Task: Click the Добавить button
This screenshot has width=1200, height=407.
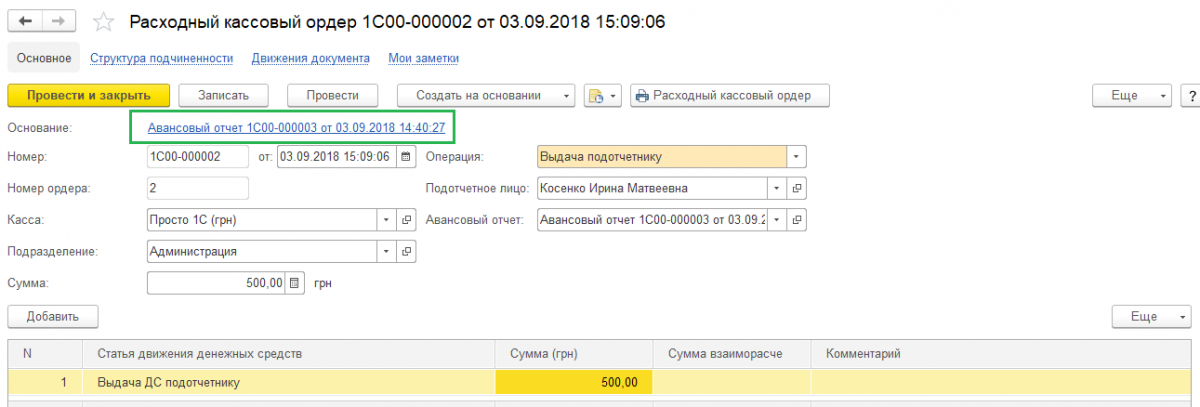Action: click(x=53, y=316)
